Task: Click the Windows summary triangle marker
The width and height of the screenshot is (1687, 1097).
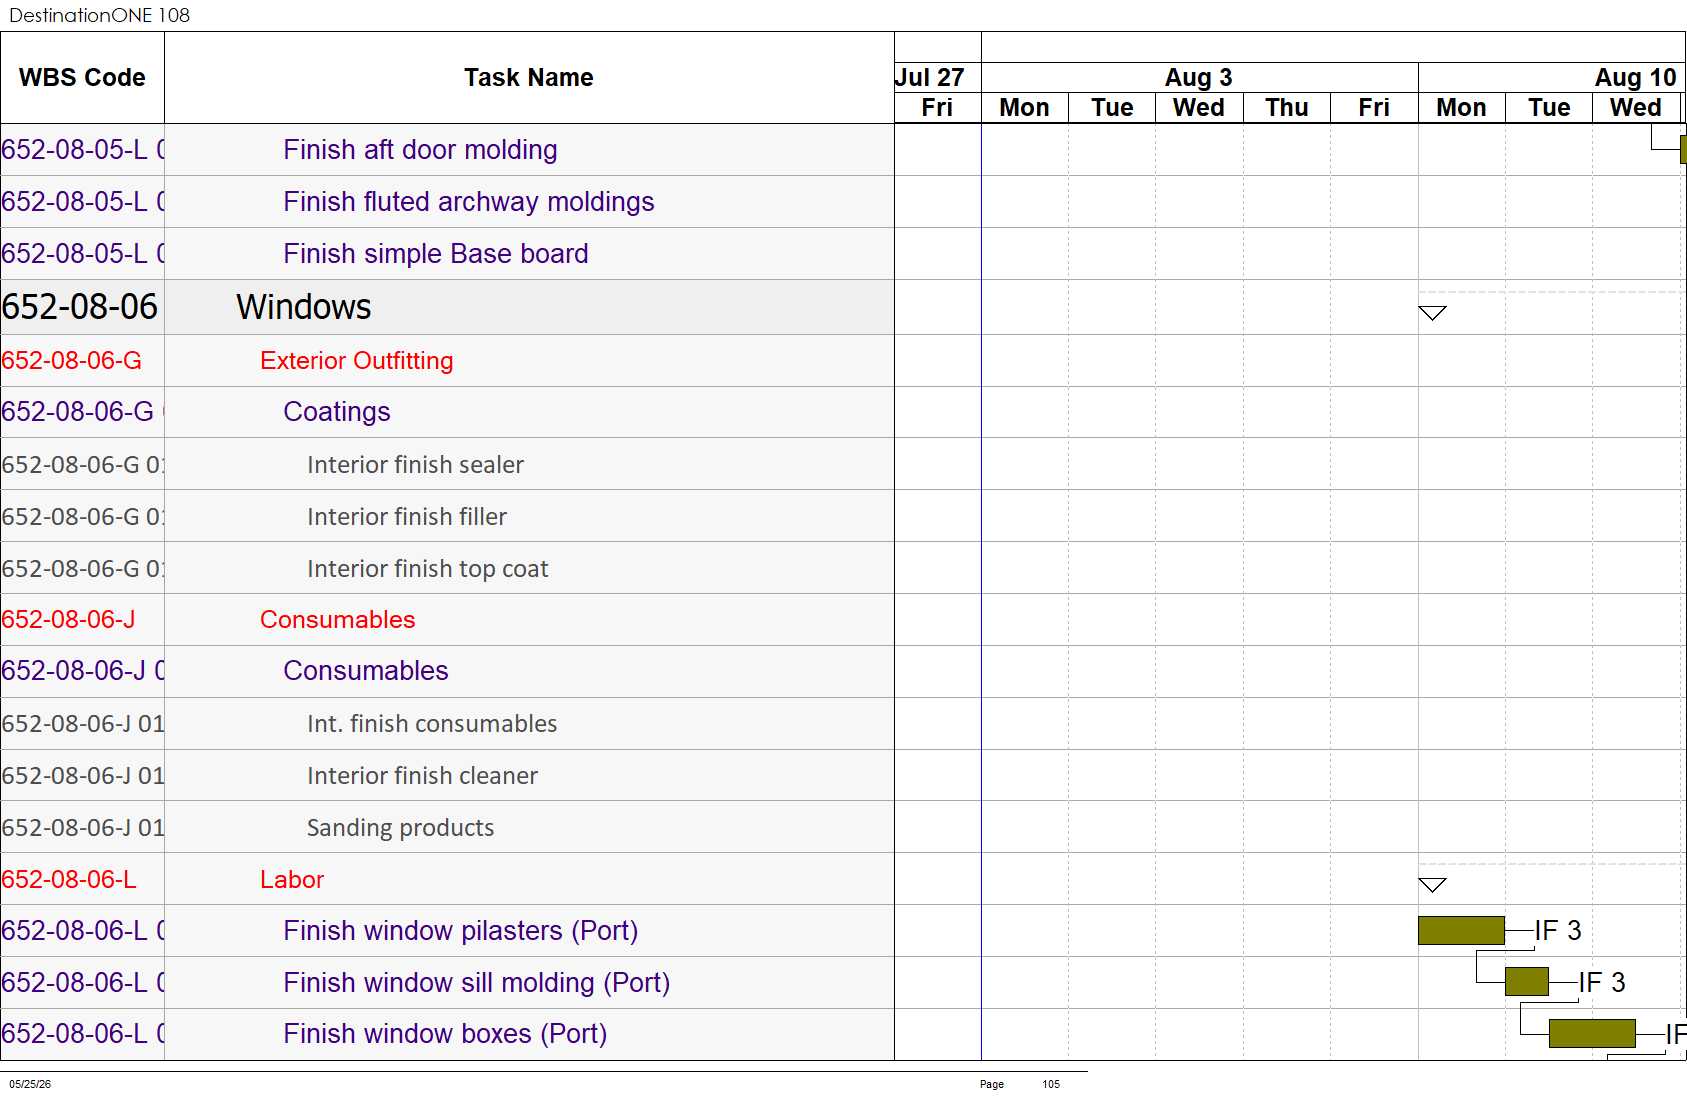Action: coord(1432,313)
